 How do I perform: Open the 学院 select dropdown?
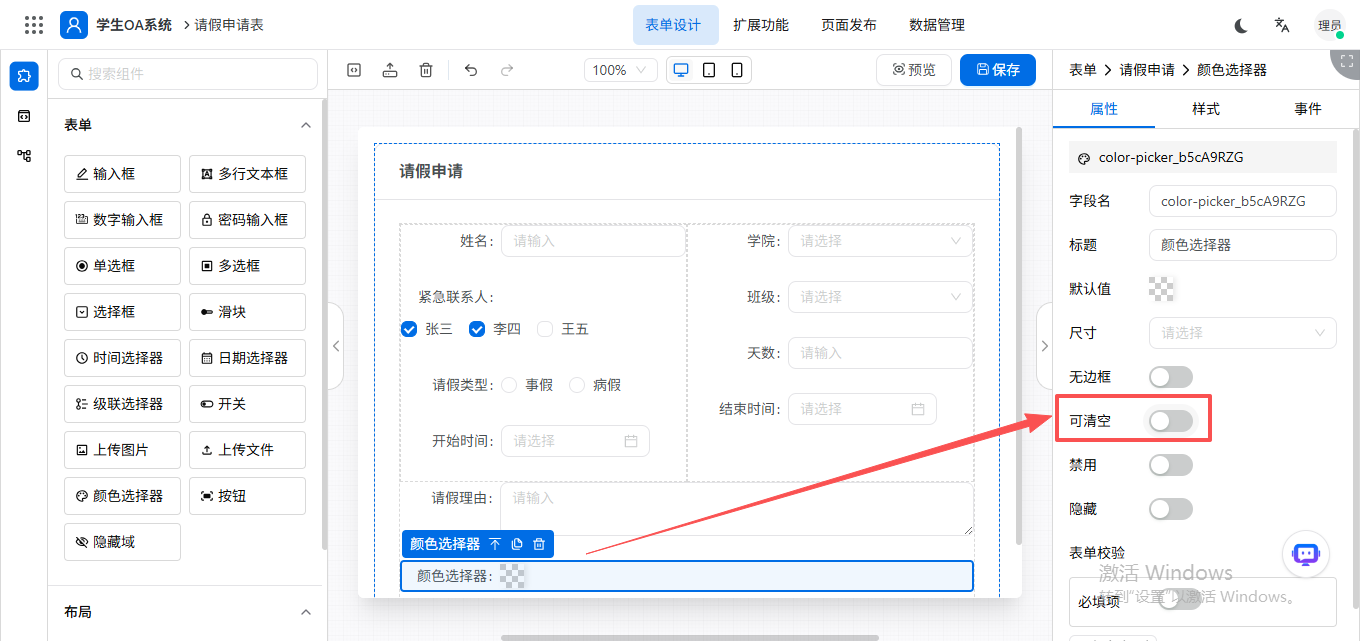click(x=880, y=241)
